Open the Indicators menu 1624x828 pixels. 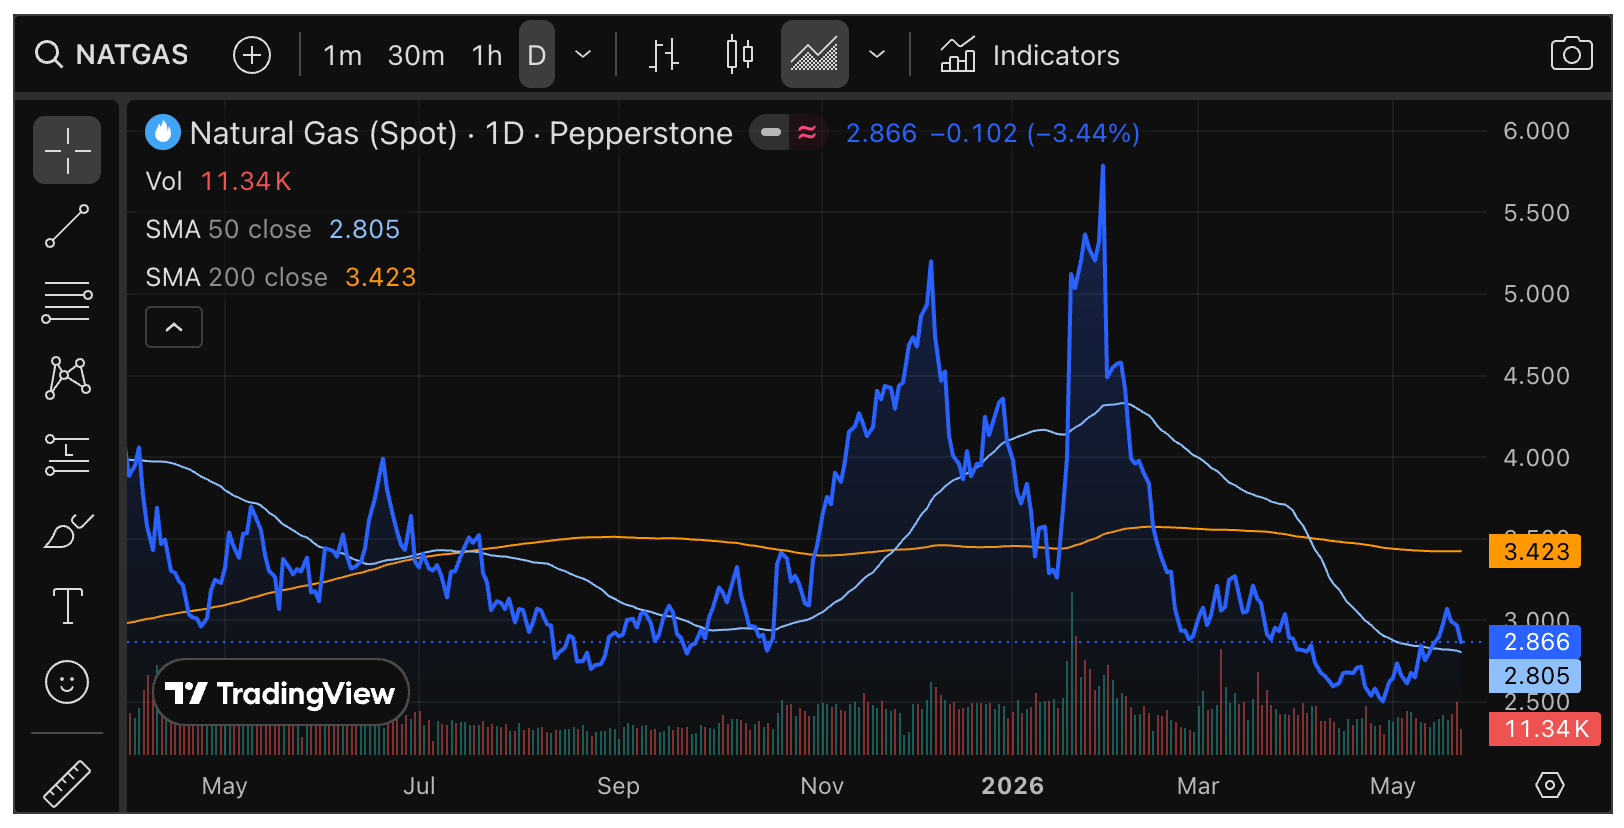[x=1030, y=55]
